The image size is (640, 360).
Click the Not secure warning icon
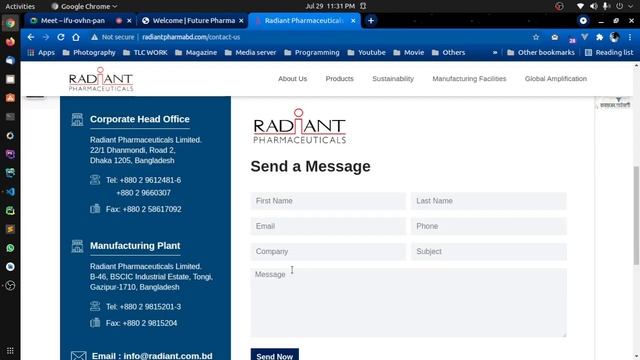tap(94, 37)
